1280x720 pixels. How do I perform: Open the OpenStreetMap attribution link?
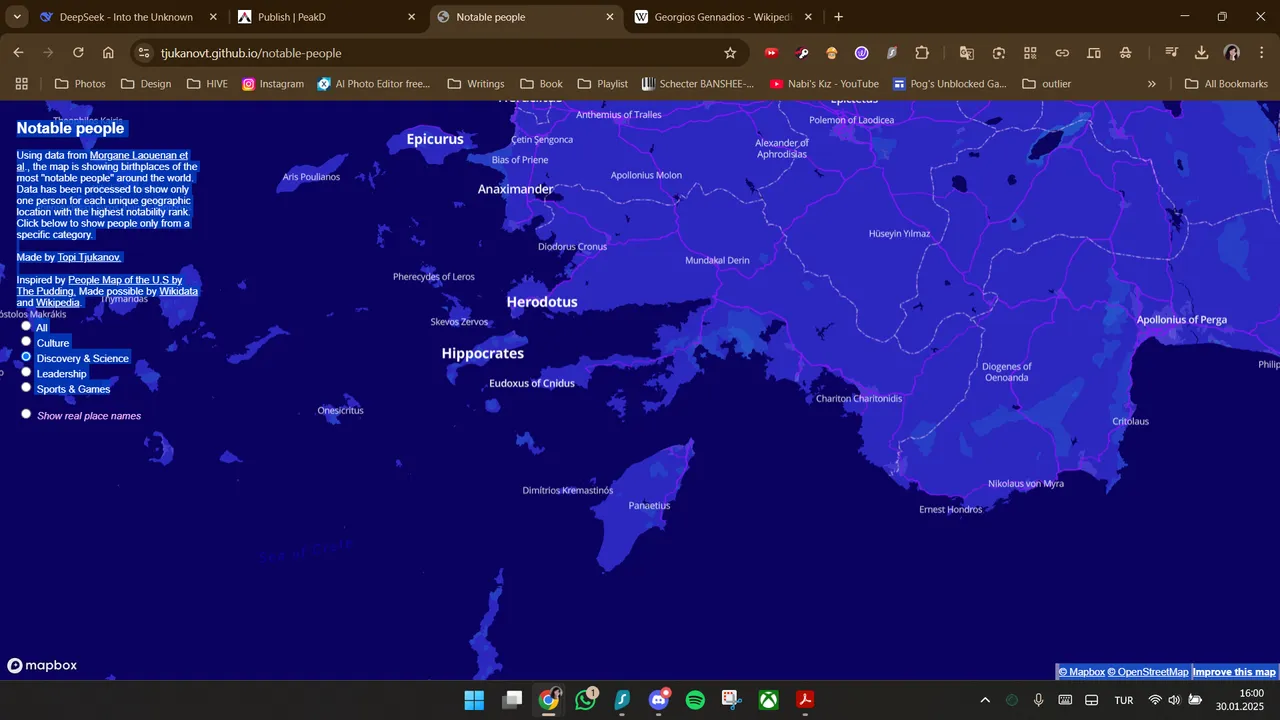(1148, 672)
